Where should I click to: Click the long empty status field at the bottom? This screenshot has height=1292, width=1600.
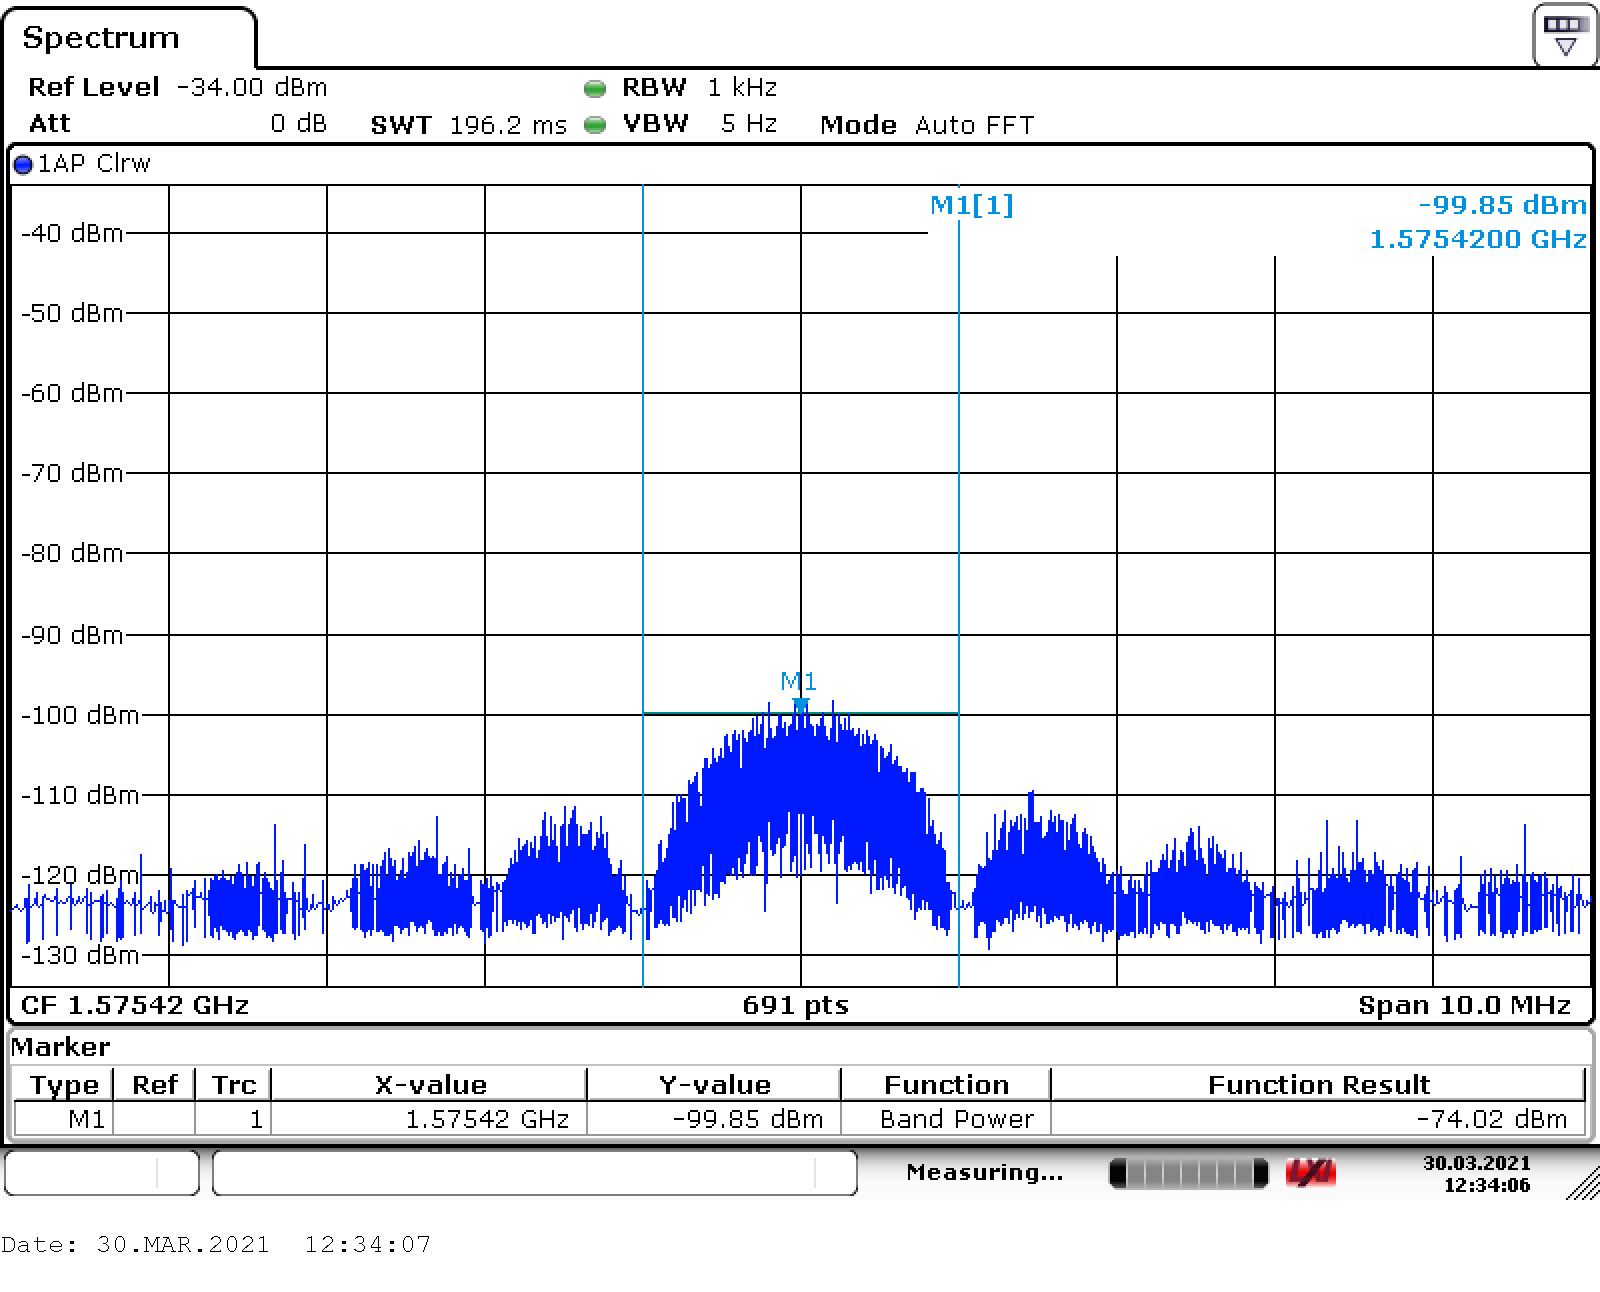tap(535, 1173)
